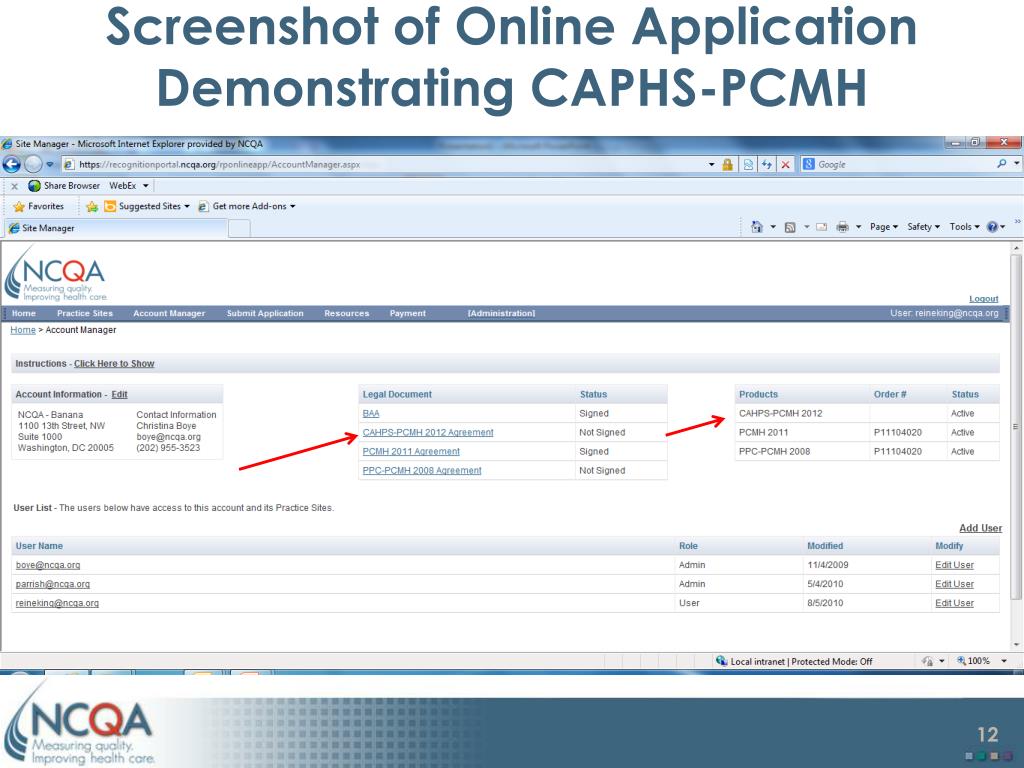Open user boye@ncqa.org

coord(48,565)
